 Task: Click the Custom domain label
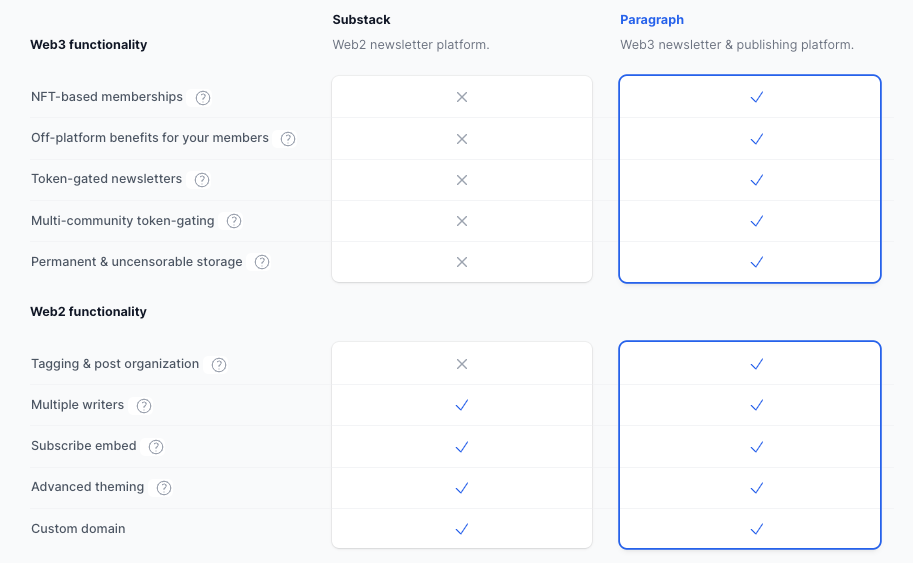[x=78, y=529]
